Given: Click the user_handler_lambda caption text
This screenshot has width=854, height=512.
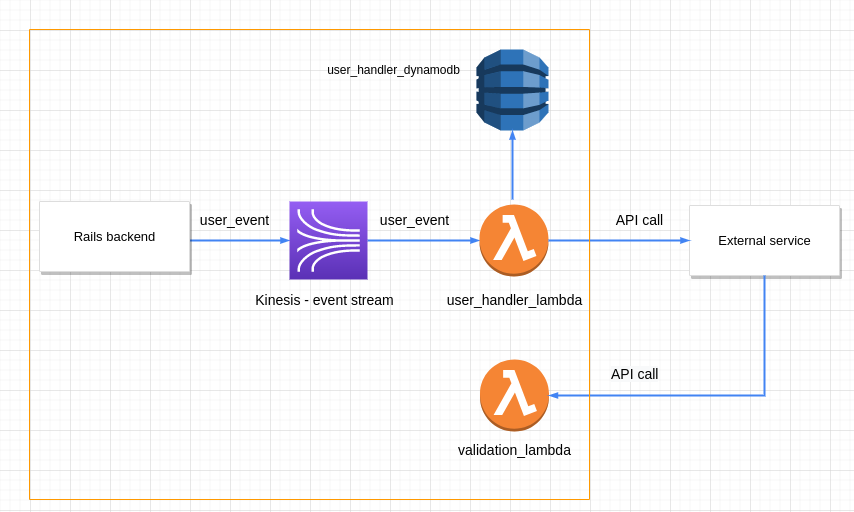Looking at the screenshot, I should tap(514, 300).
